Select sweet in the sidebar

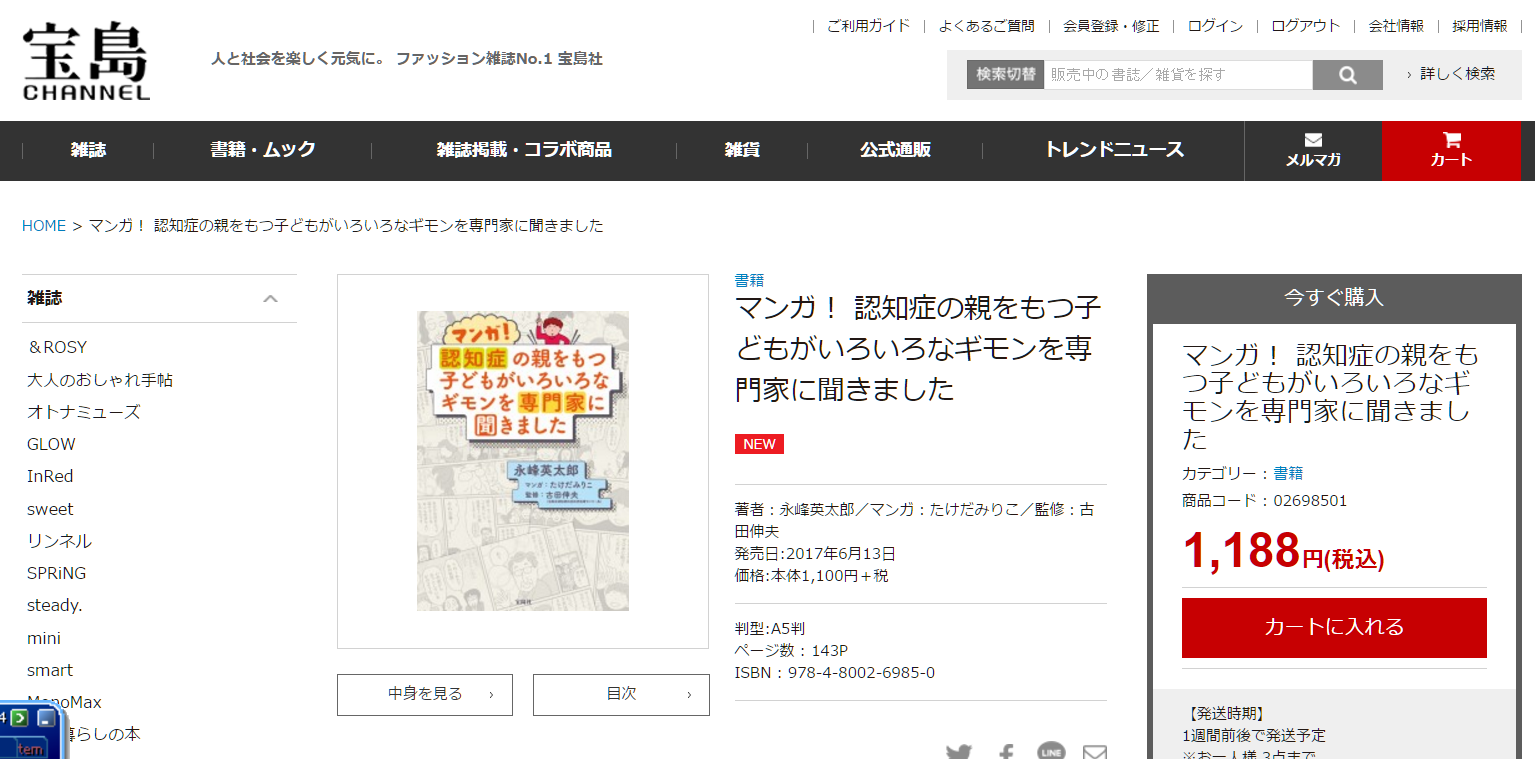[x=50, y=509]
